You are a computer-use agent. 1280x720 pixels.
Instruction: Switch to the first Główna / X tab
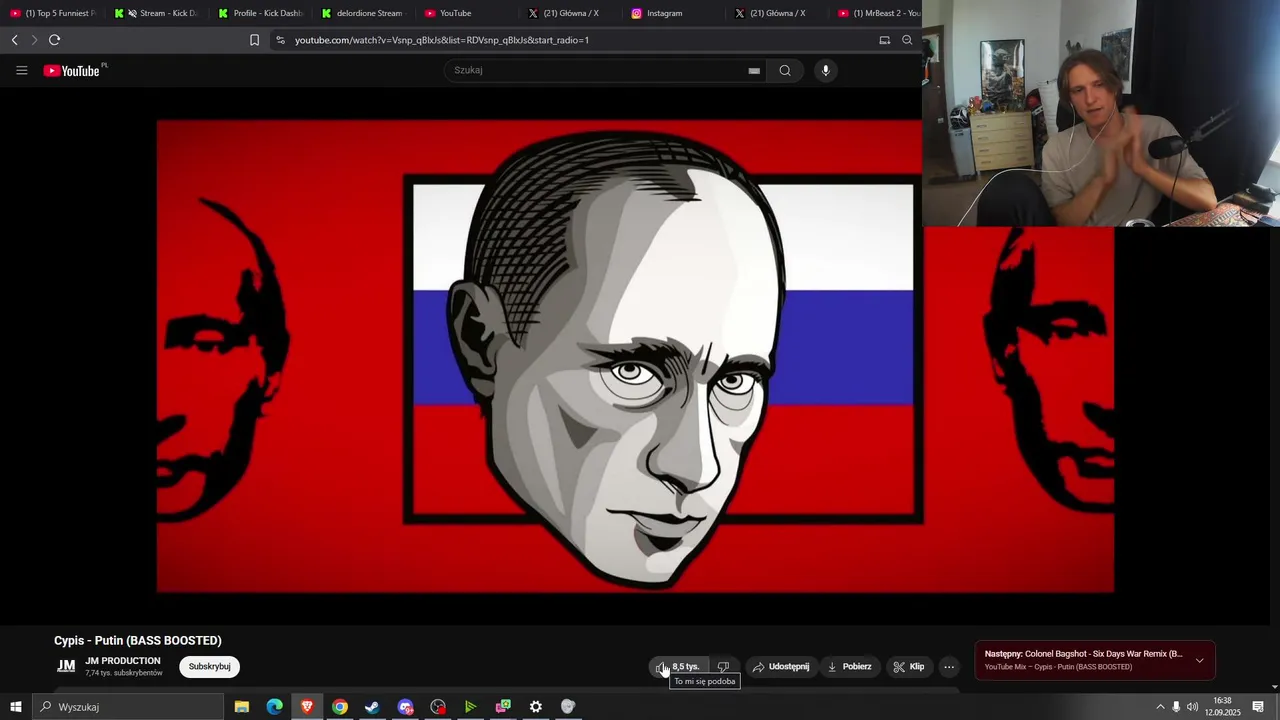(x=570, y=13)
